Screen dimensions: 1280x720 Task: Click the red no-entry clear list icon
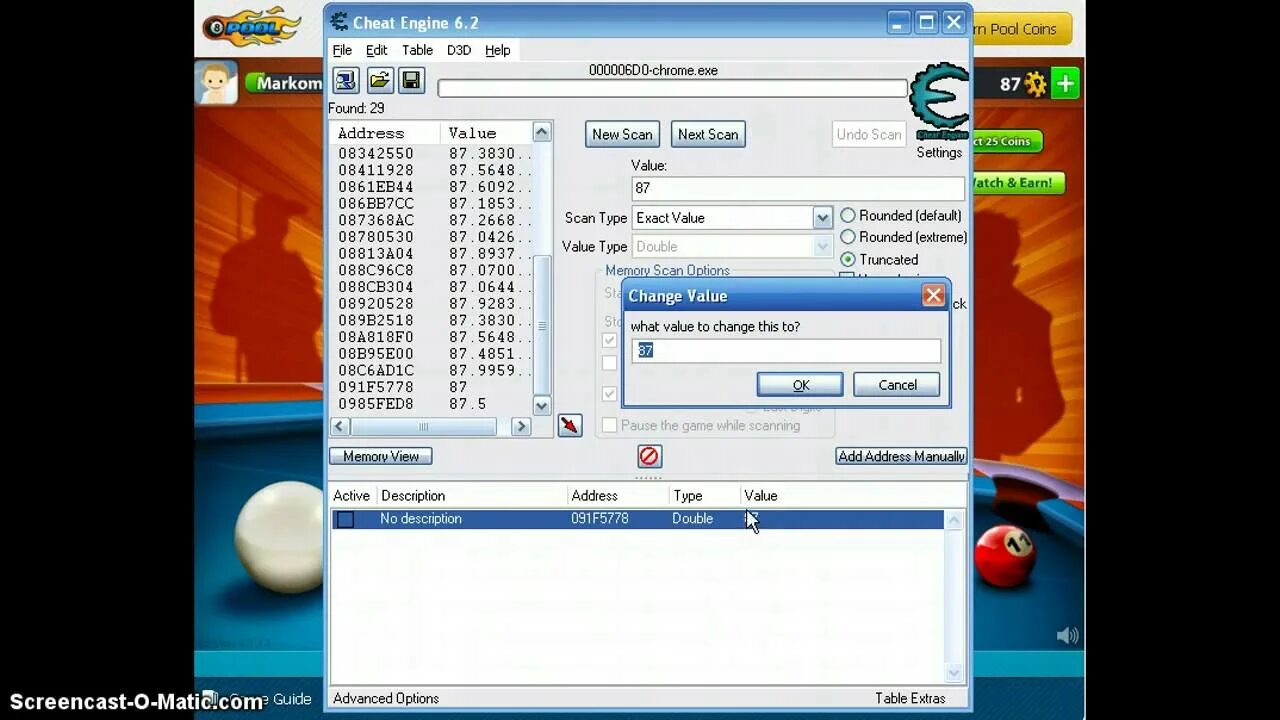click(649, 456)
